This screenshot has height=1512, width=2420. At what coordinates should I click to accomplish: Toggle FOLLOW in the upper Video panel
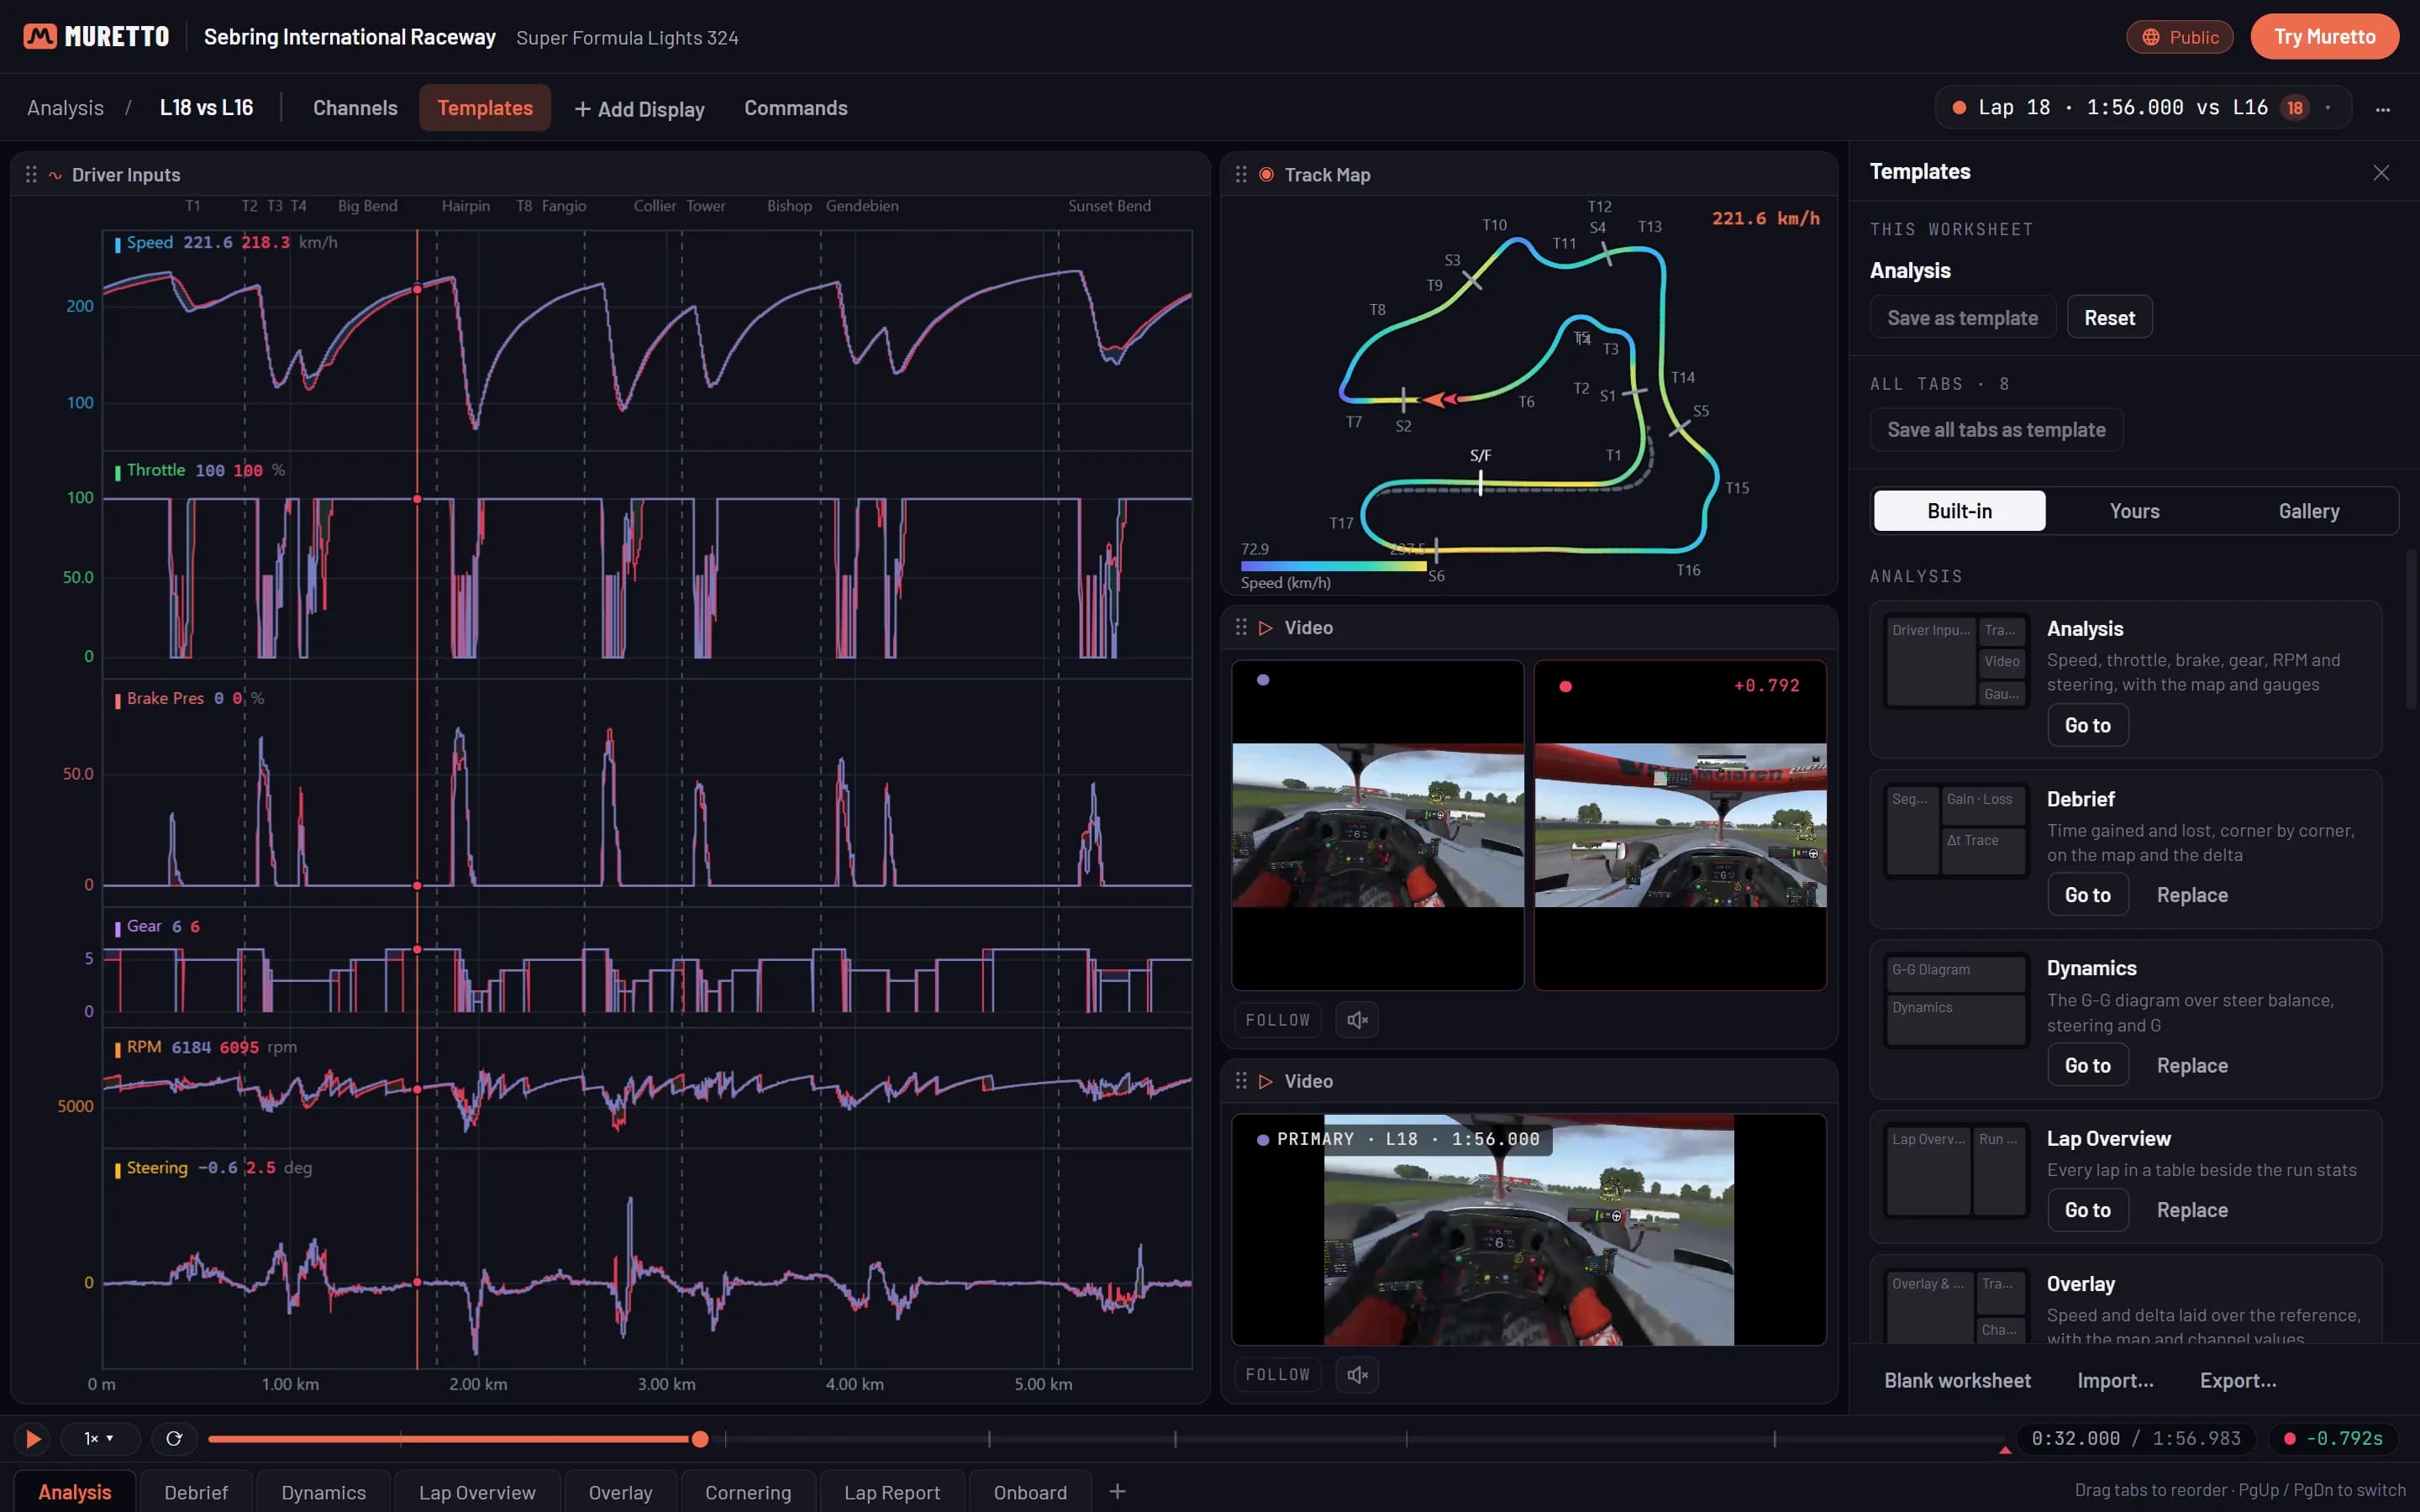1277,1020
